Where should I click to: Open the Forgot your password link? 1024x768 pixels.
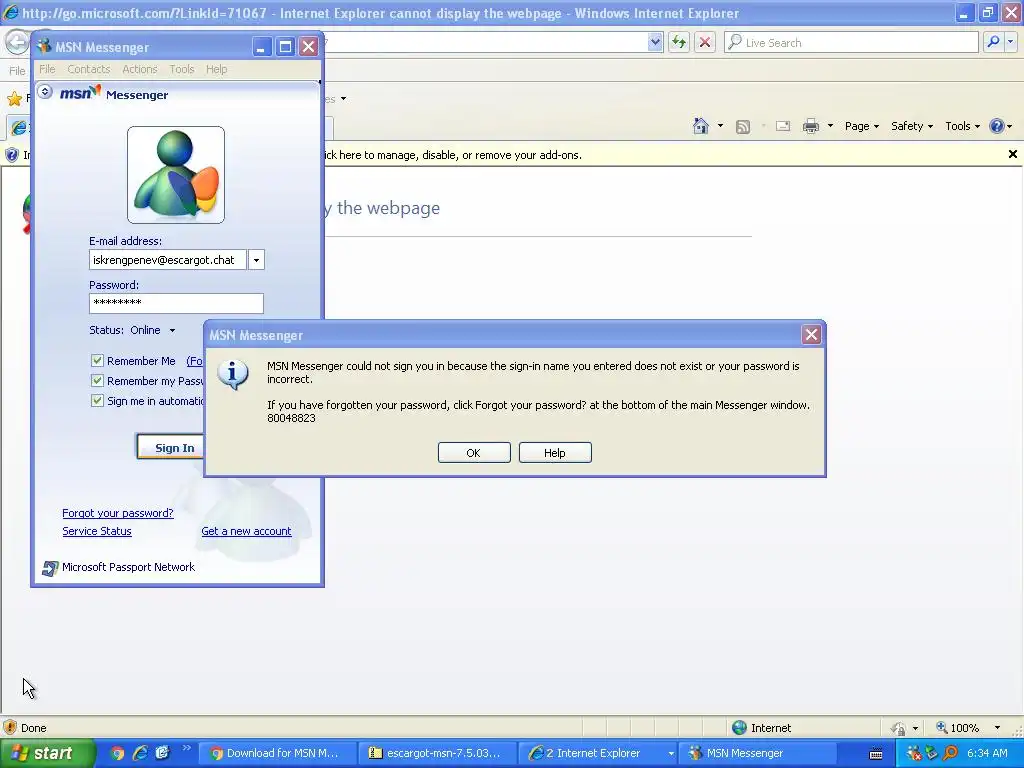point(118,513)
